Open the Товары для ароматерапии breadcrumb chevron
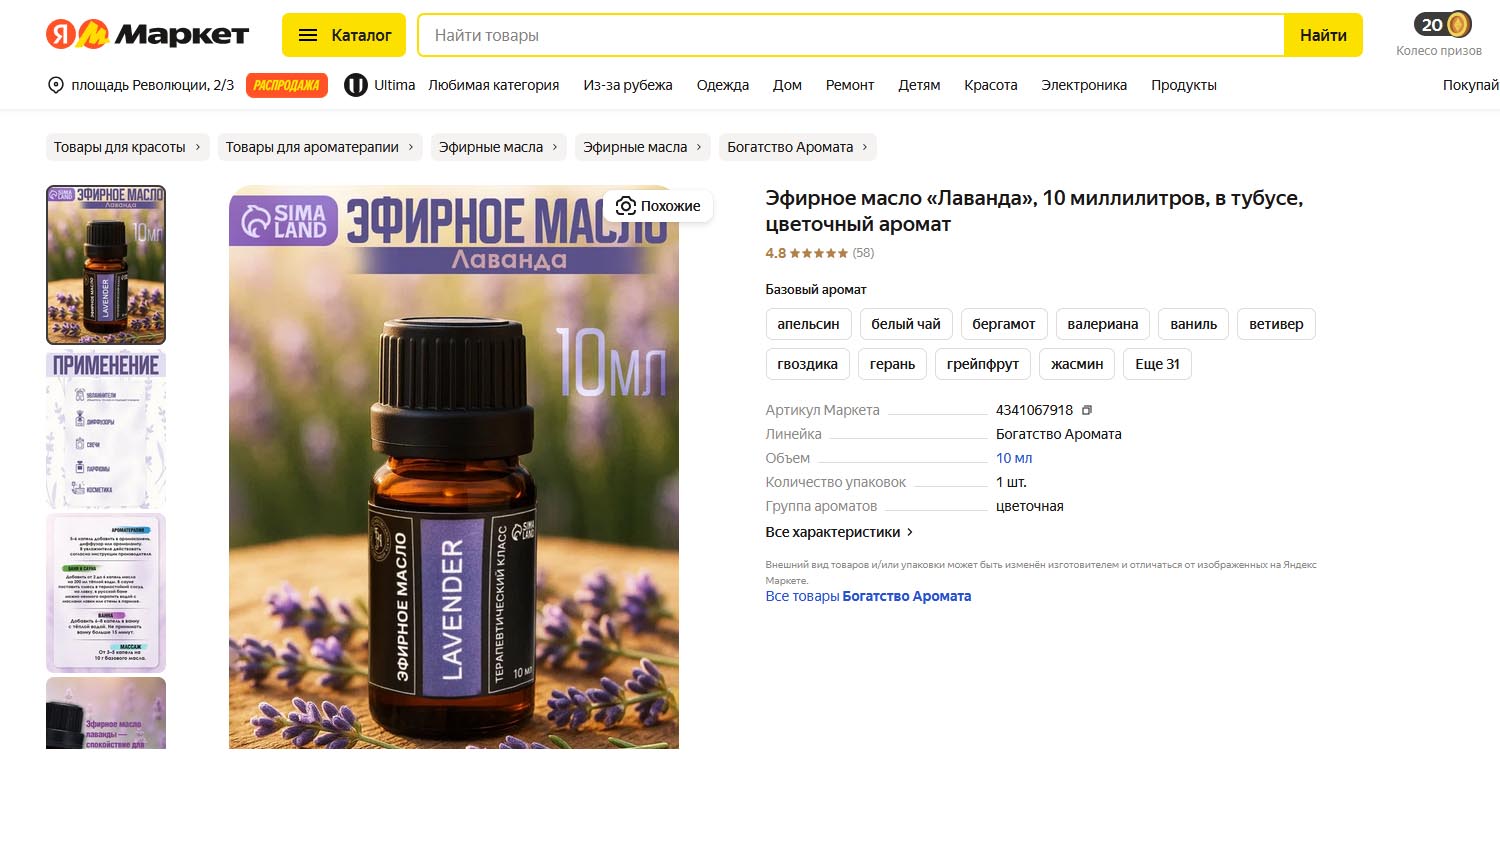Viewport: 1500px width, 843px height. pos(410,147)
